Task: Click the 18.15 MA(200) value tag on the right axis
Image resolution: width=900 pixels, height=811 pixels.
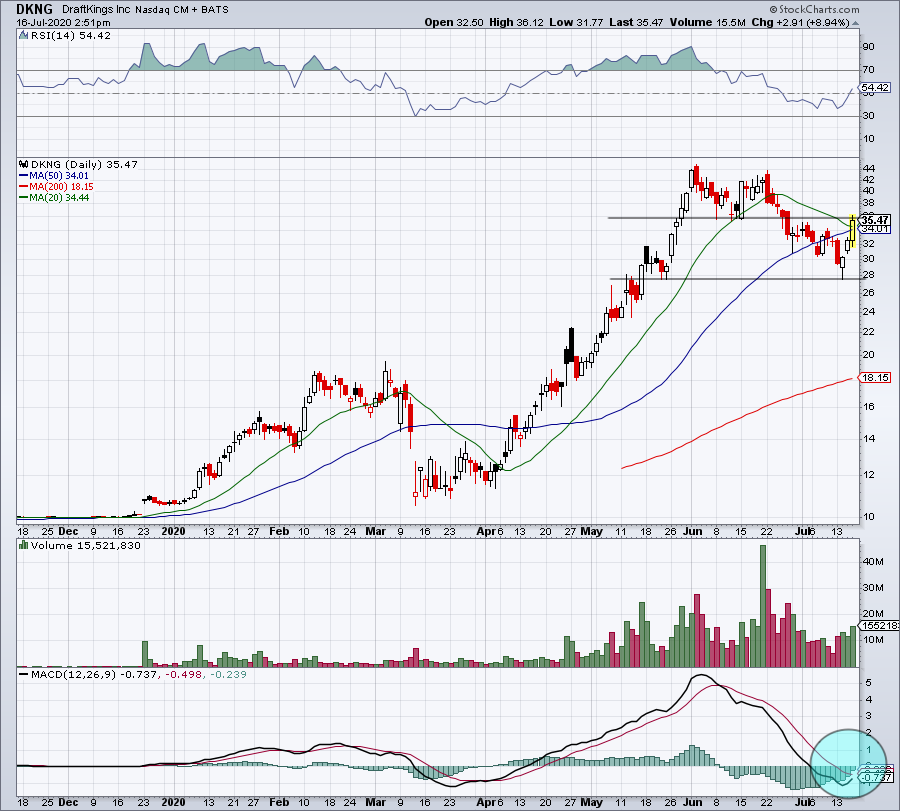Action: point(875,378)
